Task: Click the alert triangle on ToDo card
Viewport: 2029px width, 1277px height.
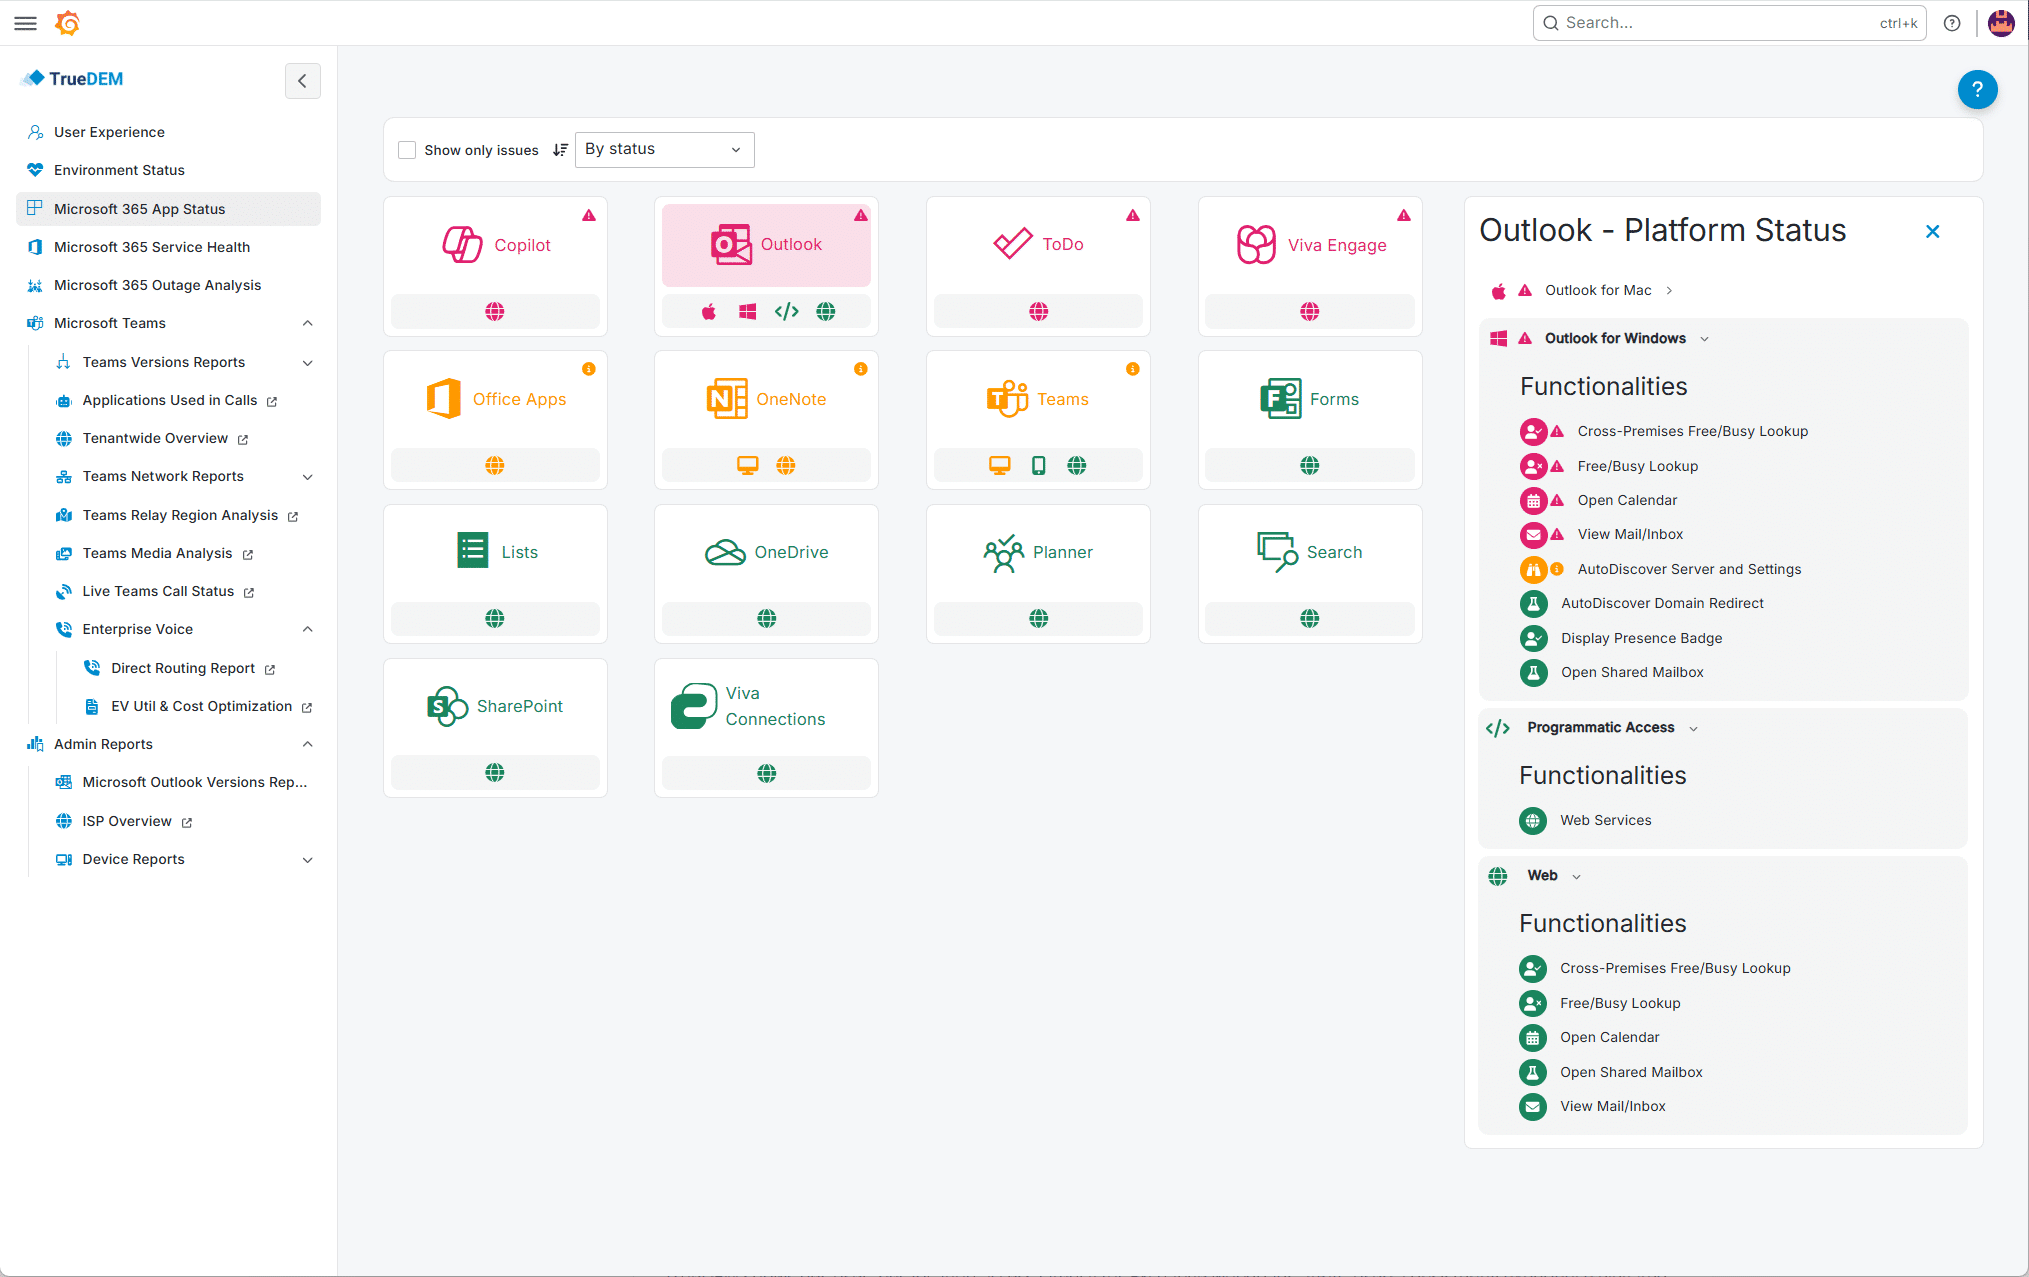Action: 1133,215
